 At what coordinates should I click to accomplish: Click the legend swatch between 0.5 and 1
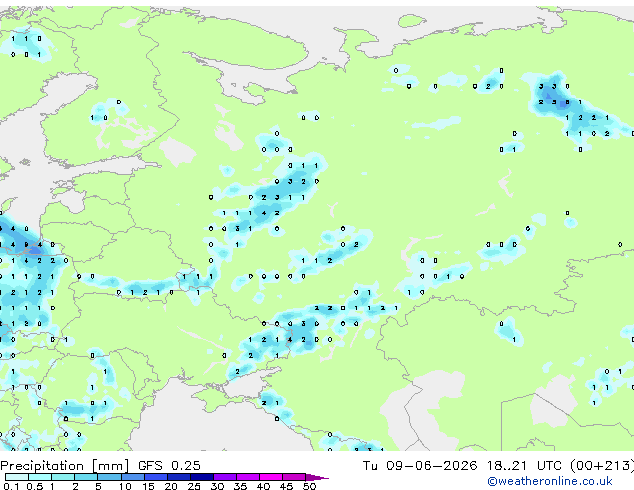tap(40, 477)
